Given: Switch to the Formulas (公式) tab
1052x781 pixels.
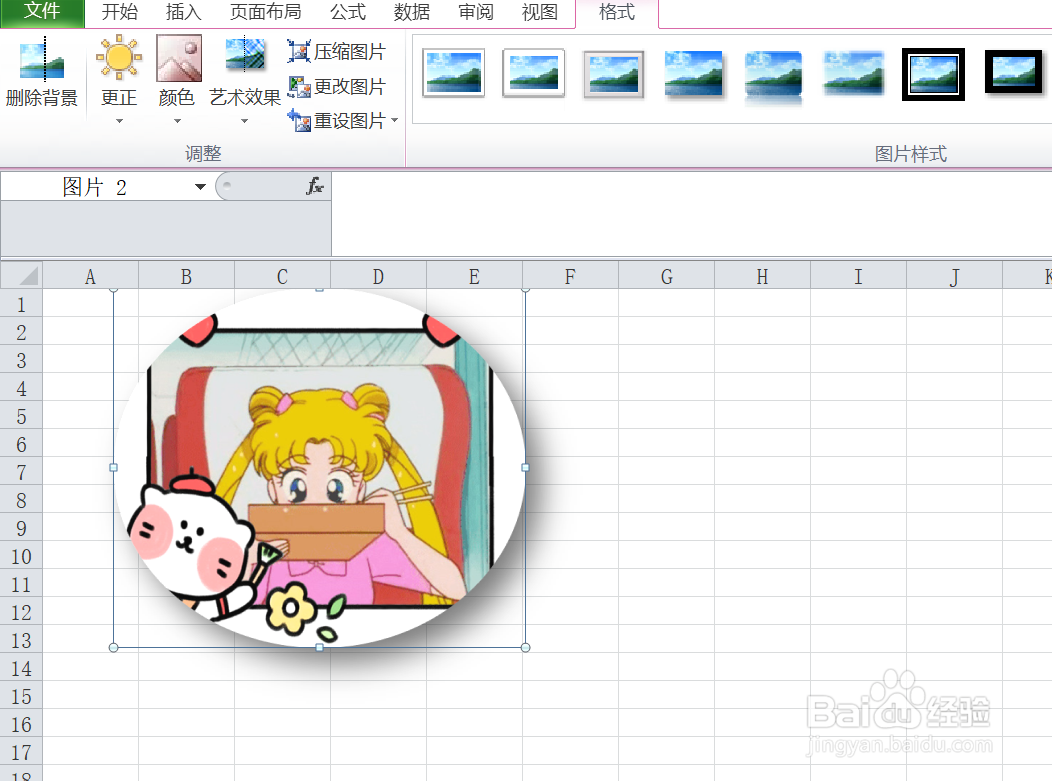Looking at the screenshot, I should [x=348, y=12].
